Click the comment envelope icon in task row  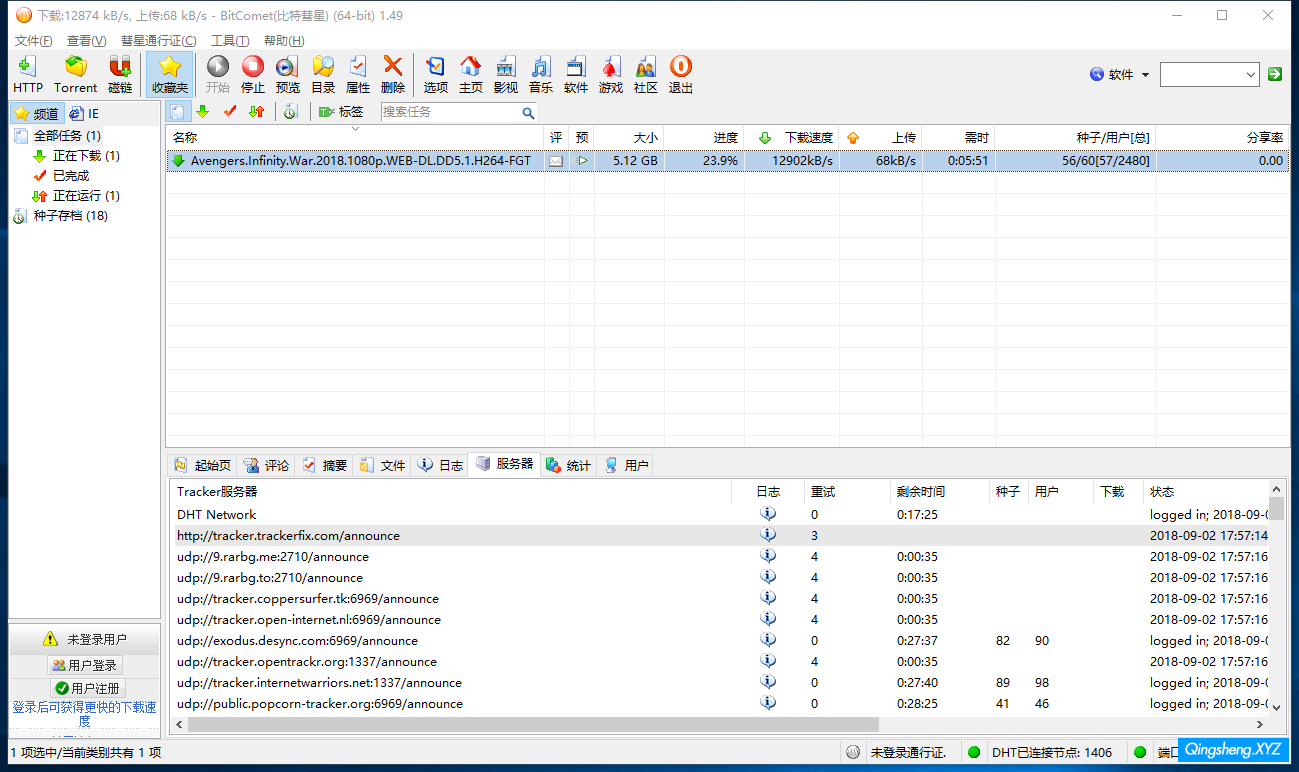(556, 160)
